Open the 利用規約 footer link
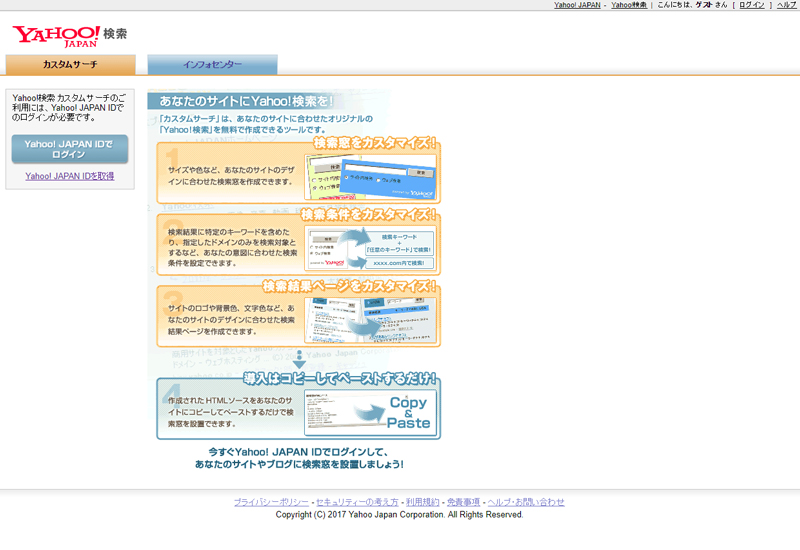Screen dimensions: 800x550 [x=422, y=502]
